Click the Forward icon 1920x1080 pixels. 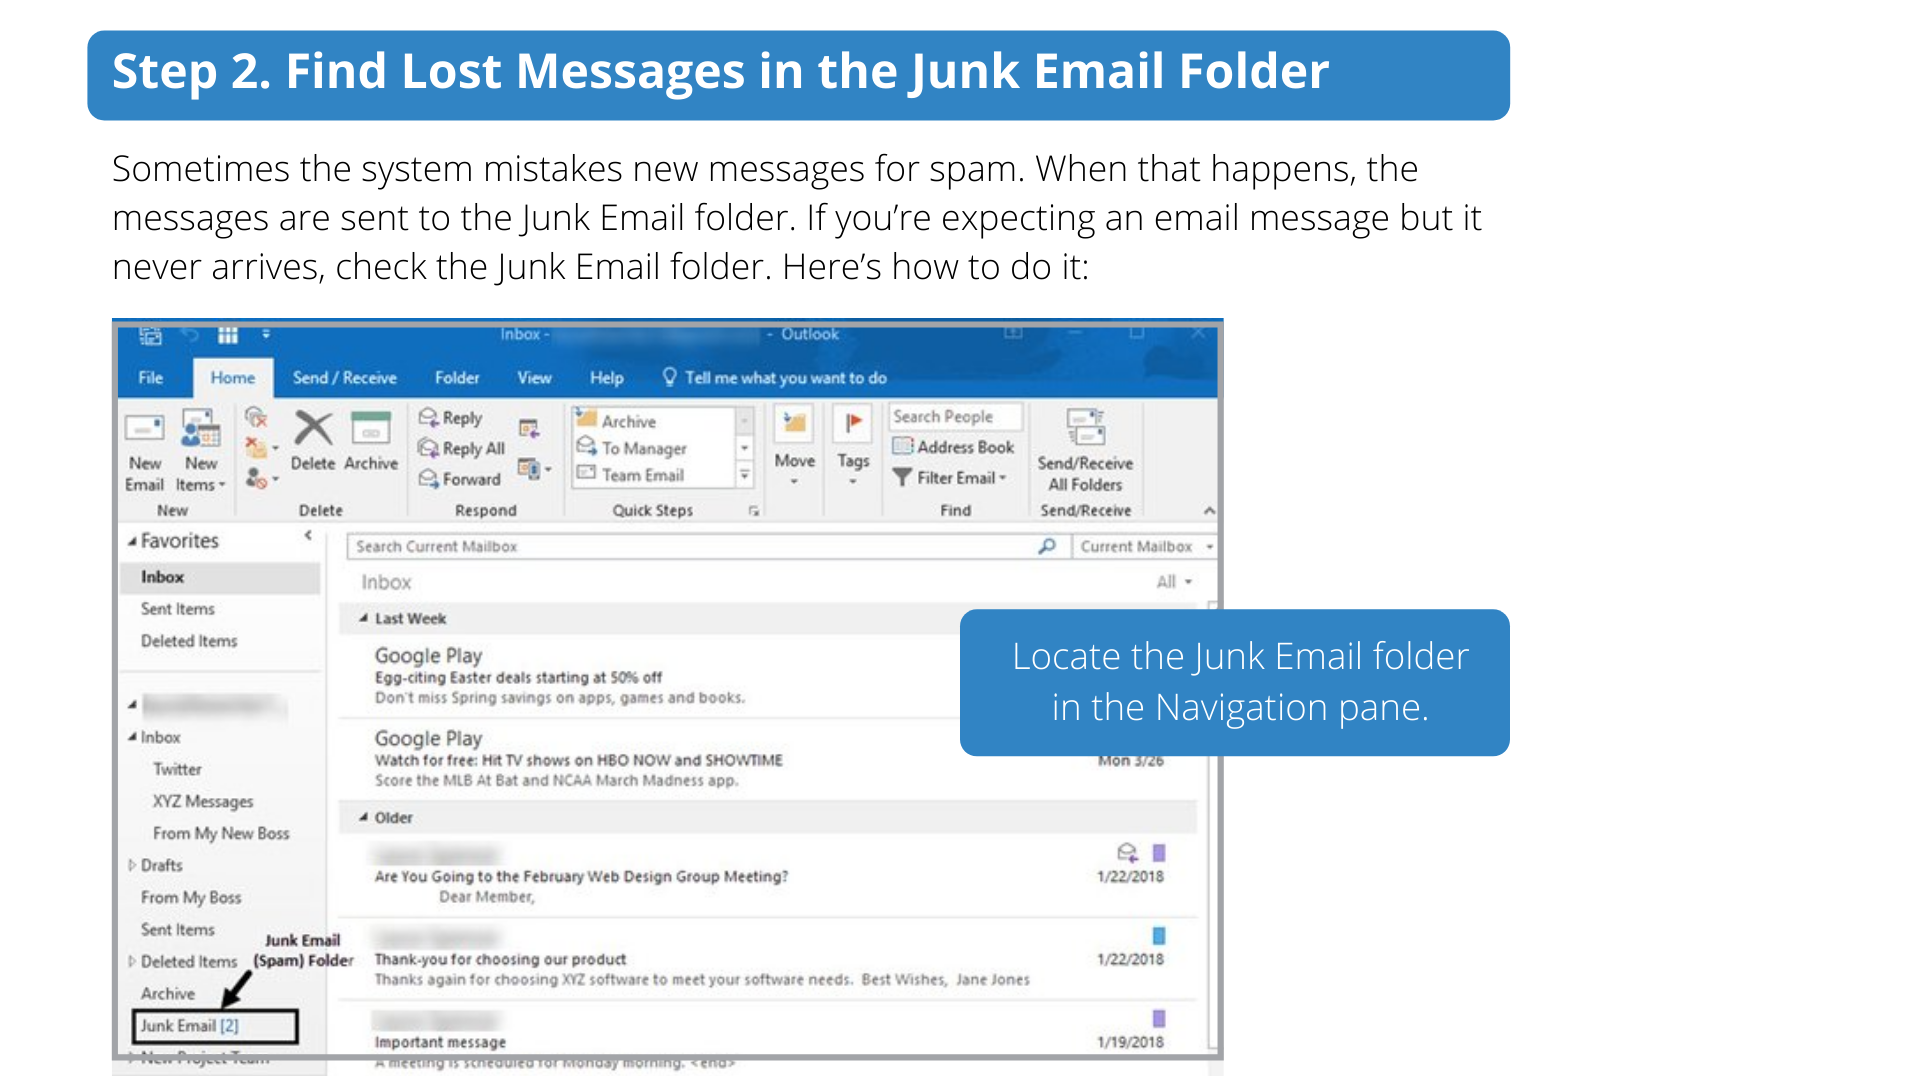coord(429,479)
